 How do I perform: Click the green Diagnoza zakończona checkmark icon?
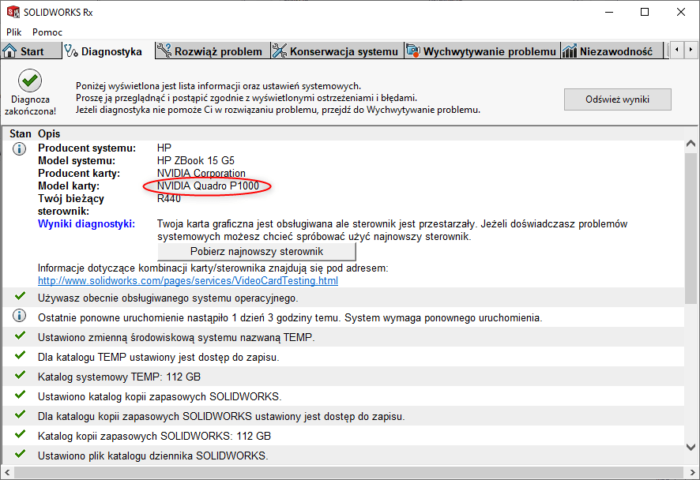[30, 80]
